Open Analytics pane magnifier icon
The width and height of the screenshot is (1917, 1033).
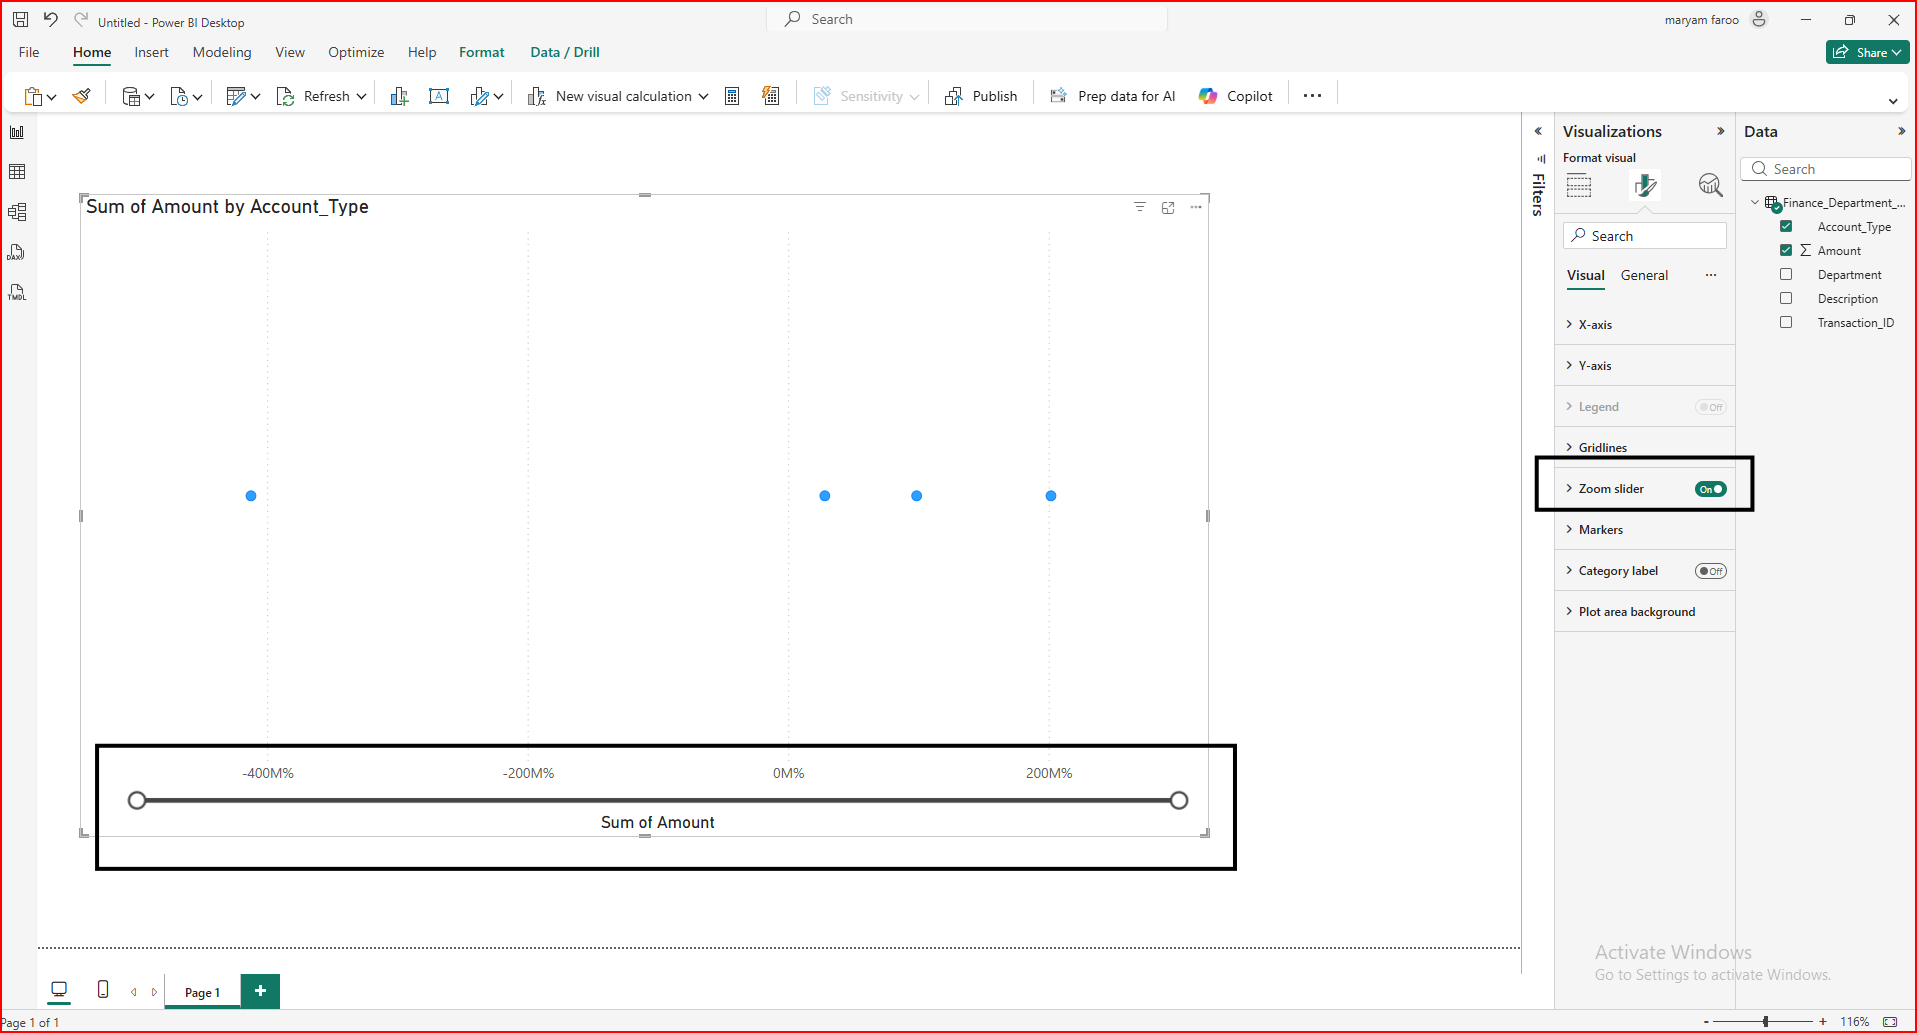(x=1710, y=185)
